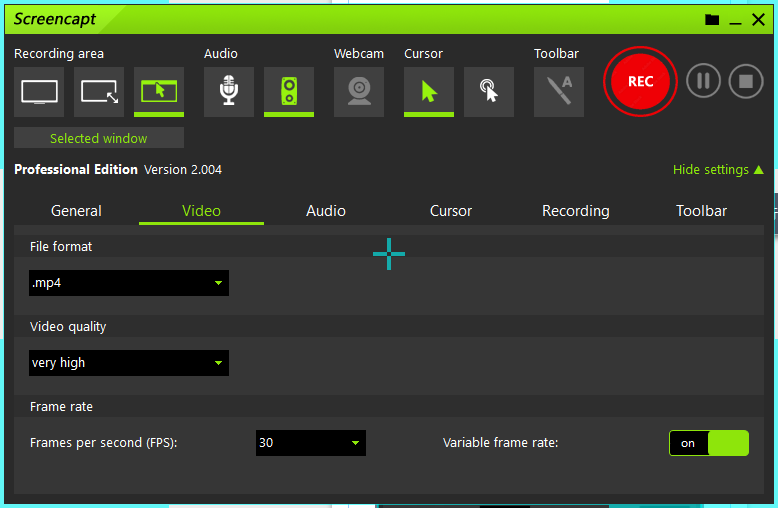Click the Recording area label
The image size is (778, 508).
(x=59, y=54)
